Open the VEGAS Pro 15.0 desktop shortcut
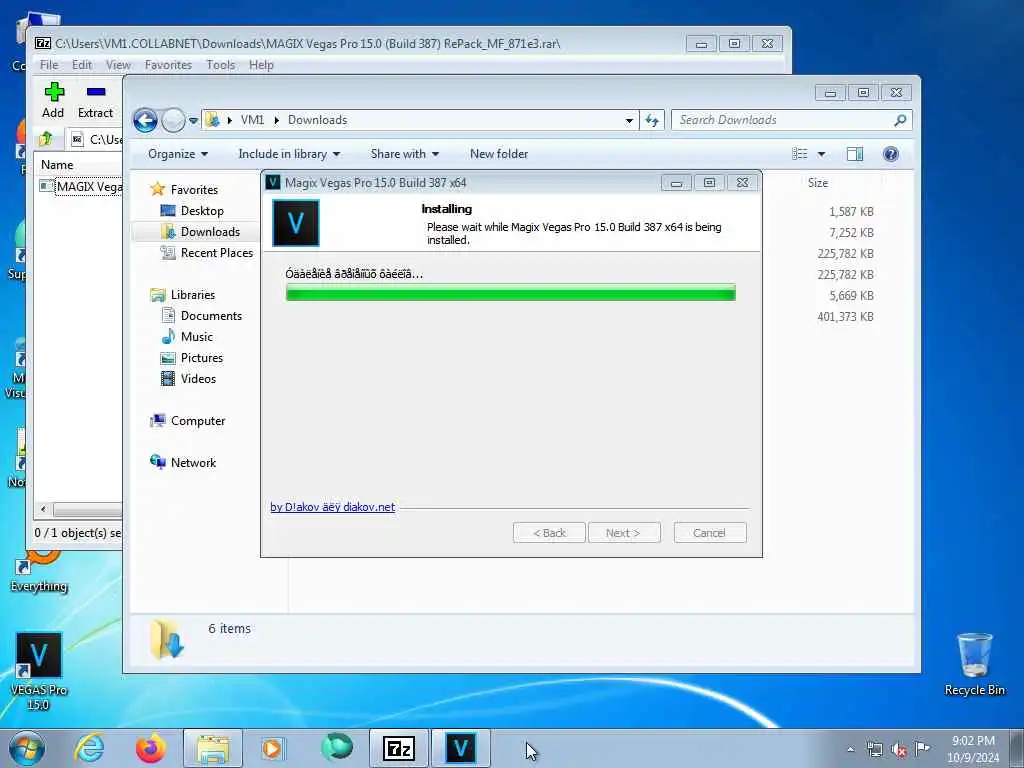Screen dimensions: 1024x768 point(39,671)
